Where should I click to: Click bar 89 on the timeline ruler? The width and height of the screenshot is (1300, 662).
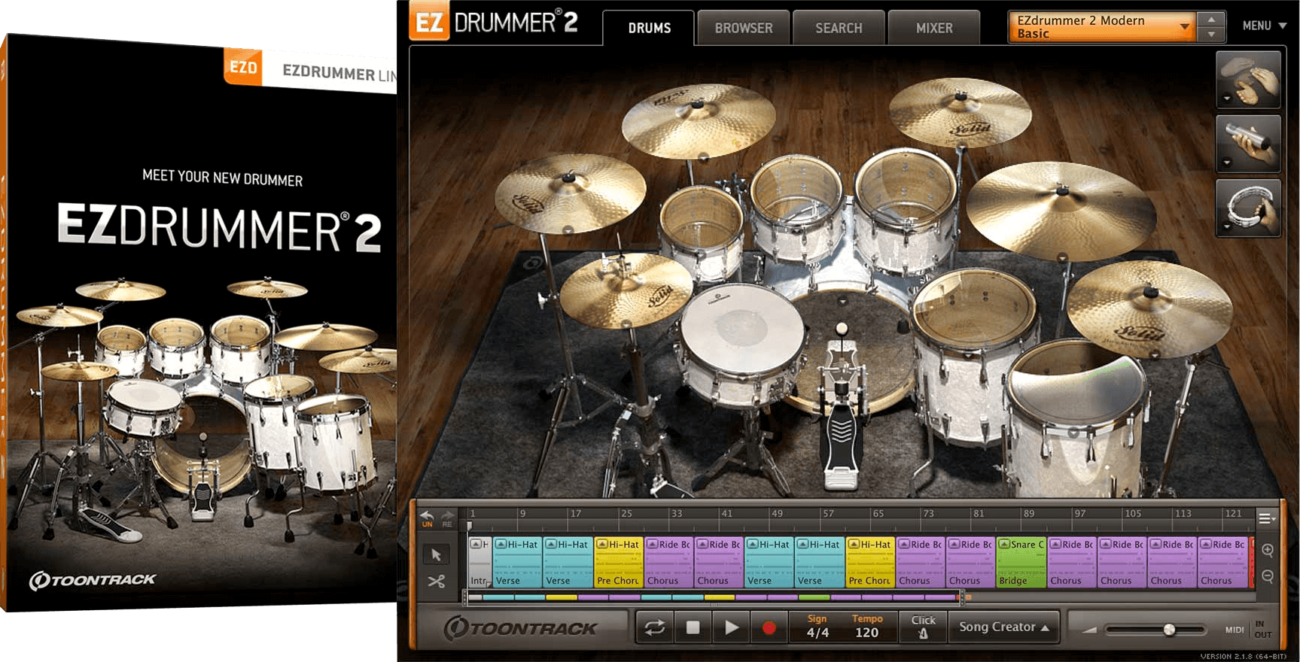[x=1029, y=514]
